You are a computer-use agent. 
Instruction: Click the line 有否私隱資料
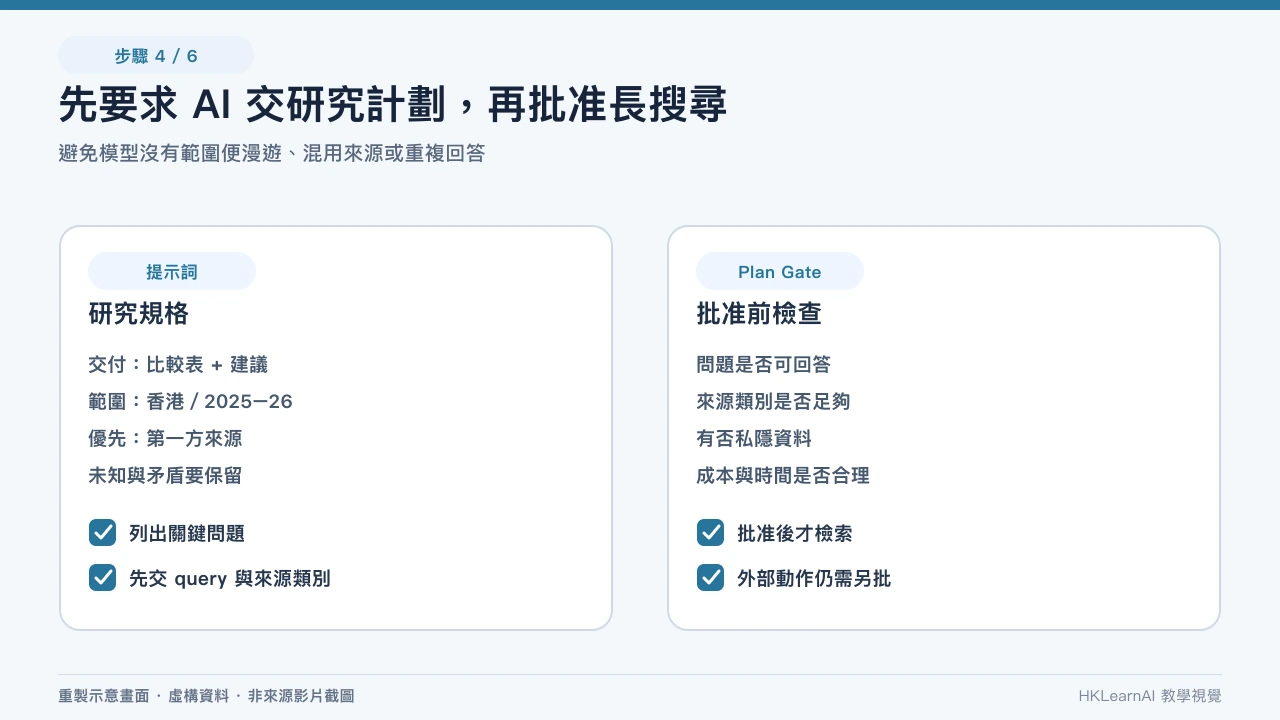point(754,439)
